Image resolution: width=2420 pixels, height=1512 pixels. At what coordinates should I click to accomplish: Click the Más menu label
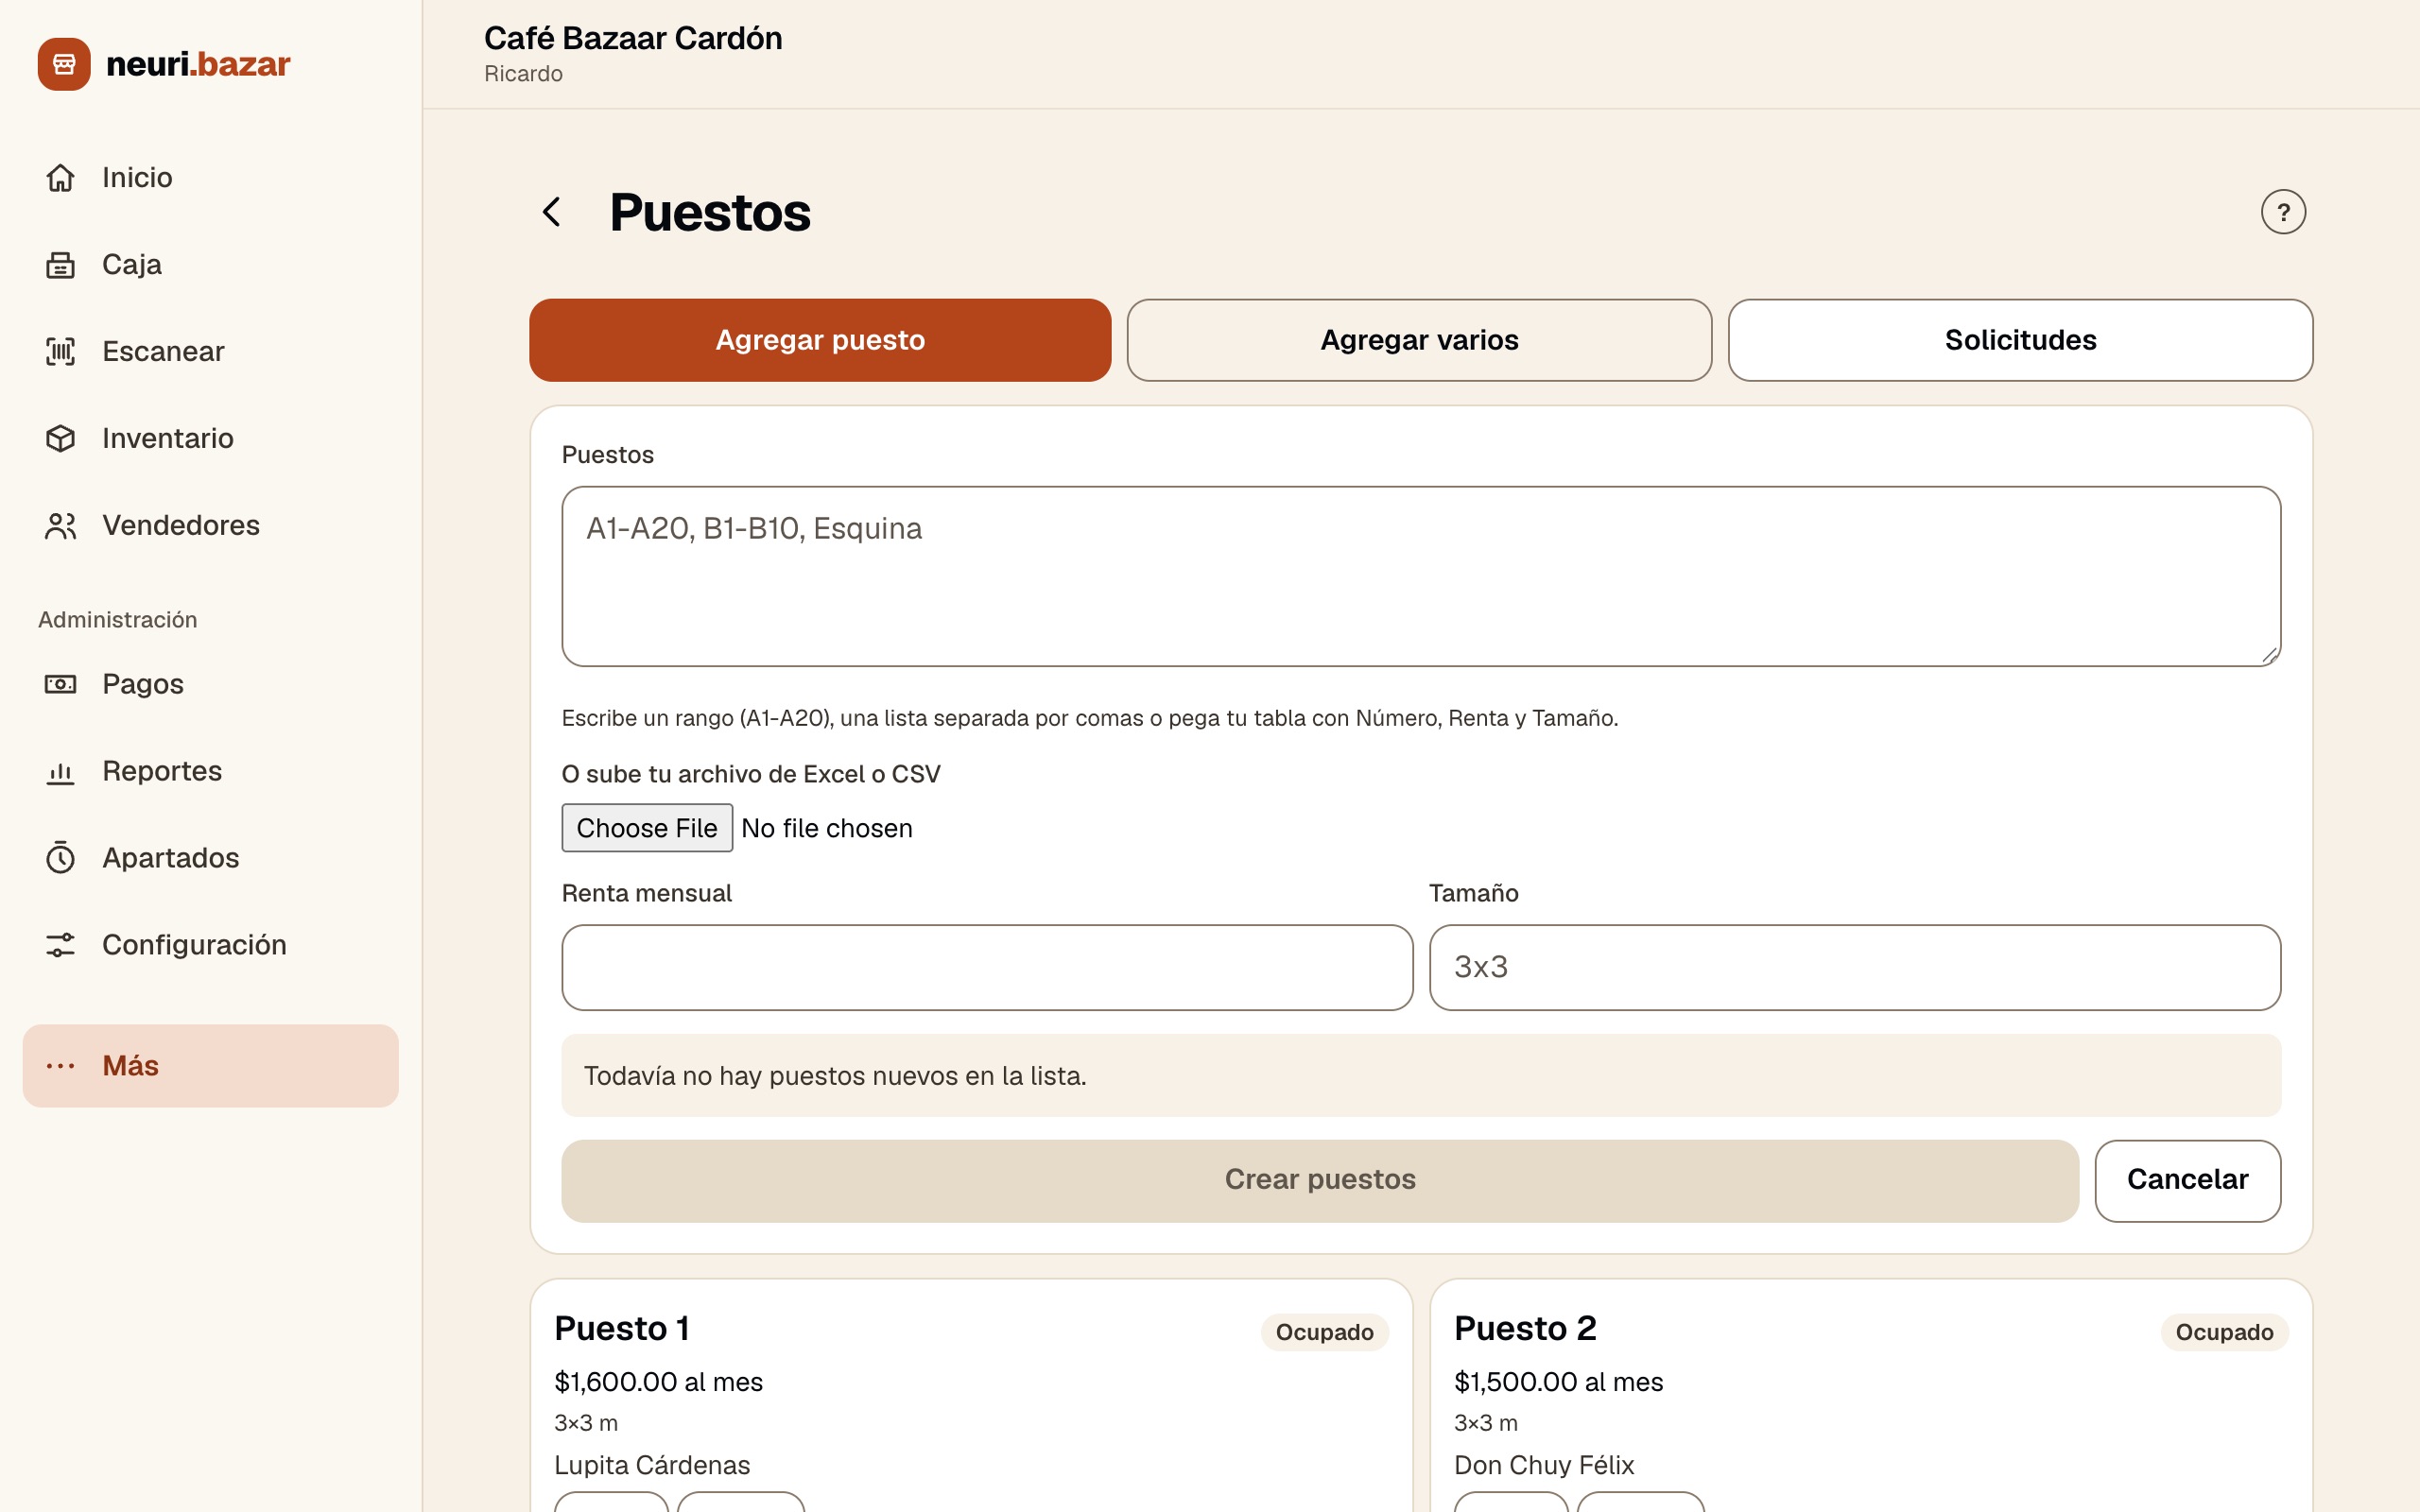[131, 1066]
